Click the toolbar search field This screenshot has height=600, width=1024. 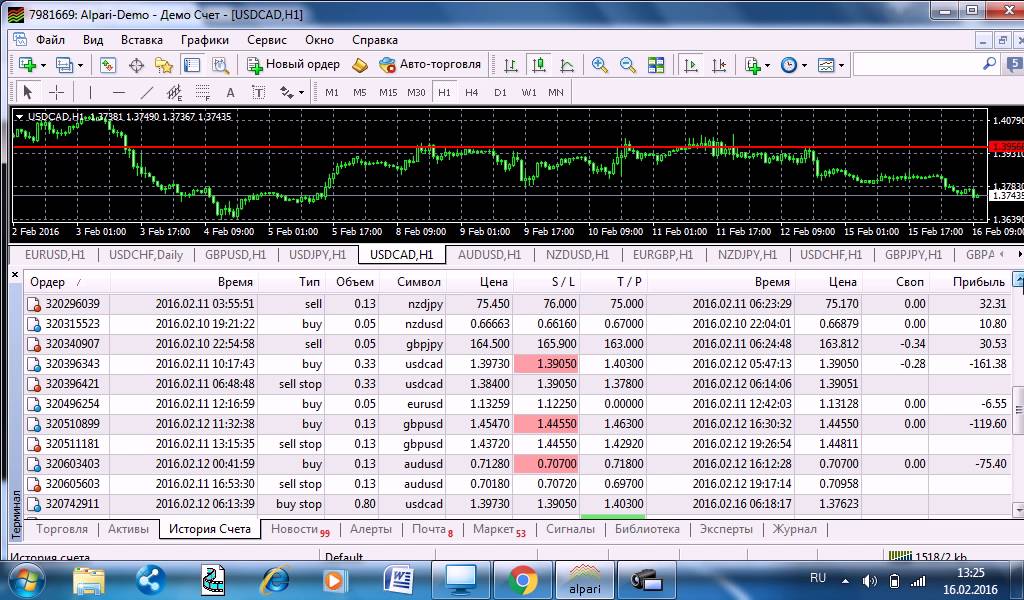click(x=917, y=64)
